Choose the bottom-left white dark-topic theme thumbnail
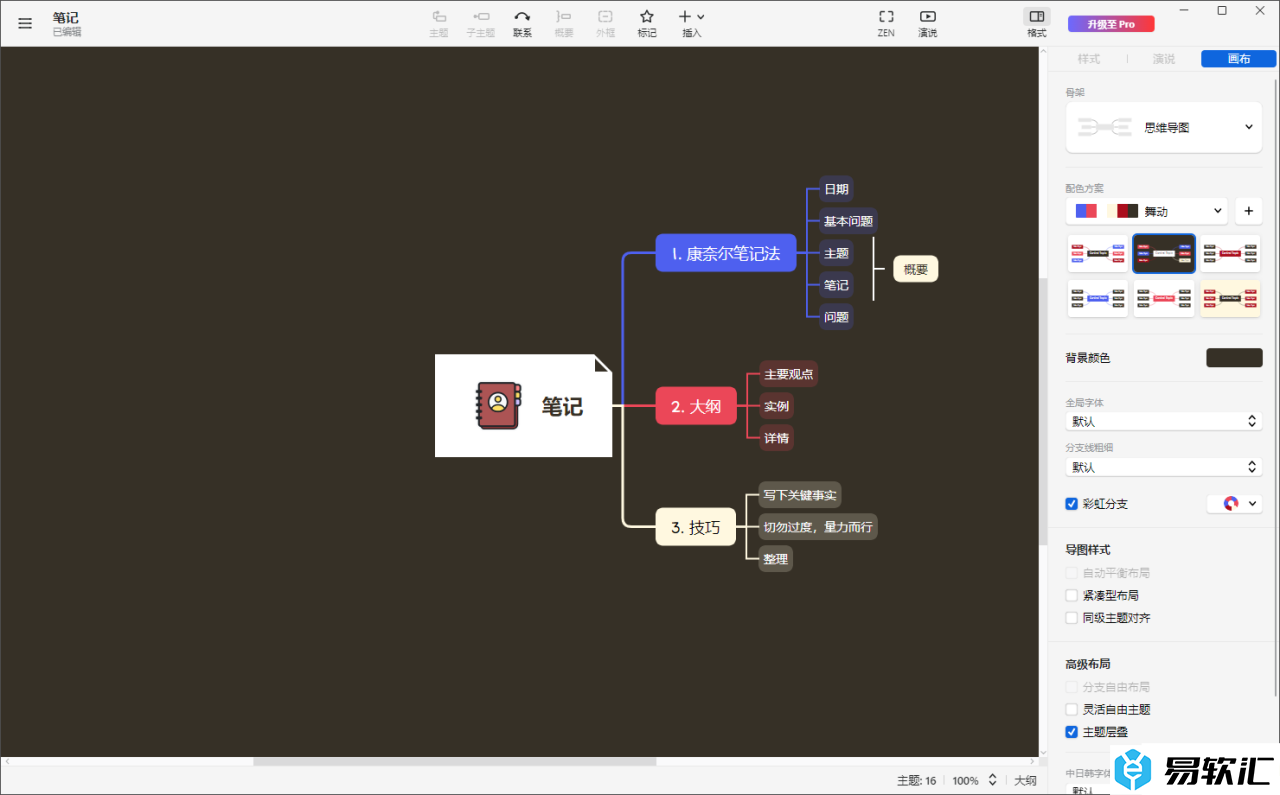Image resolution: width=1280 pixels, height=795 pixels. point(1098,298)
